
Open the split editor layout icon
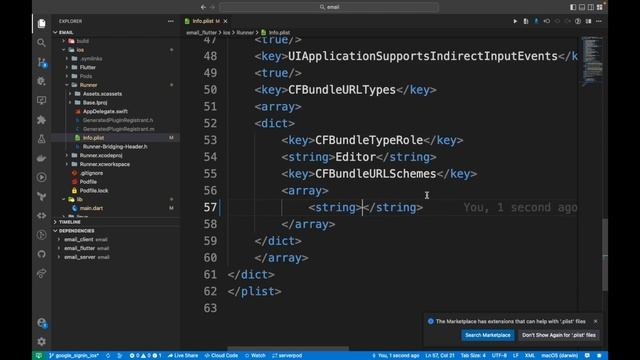588,21
